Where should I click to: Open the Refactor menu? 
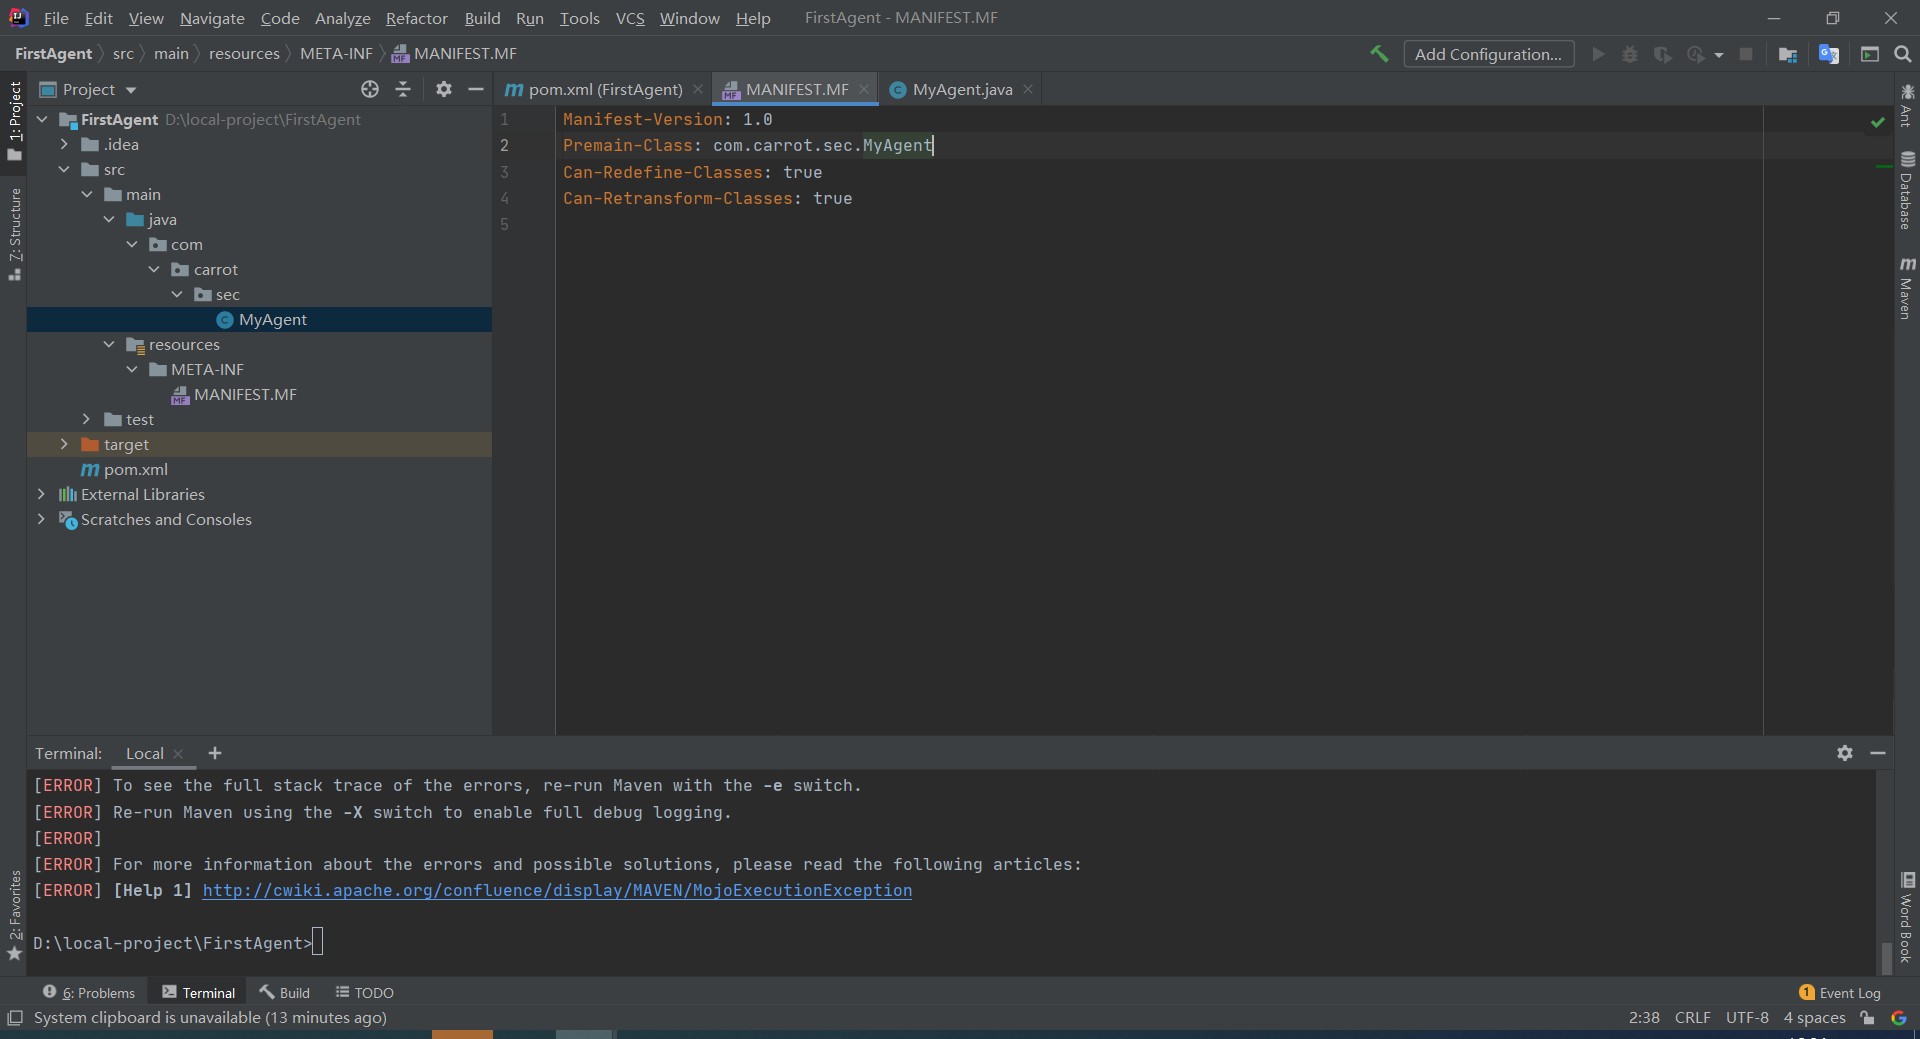coord(416,18)
